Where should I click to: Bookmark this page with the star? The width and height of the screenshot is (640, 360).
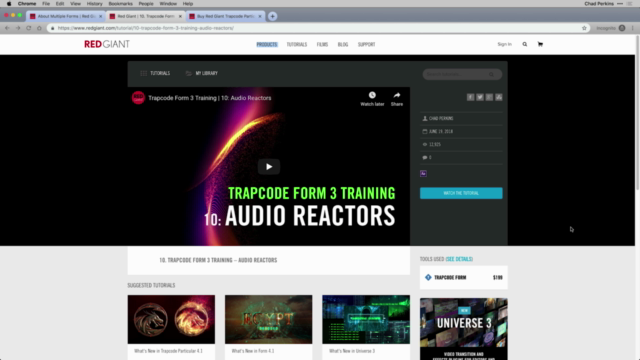584,28
